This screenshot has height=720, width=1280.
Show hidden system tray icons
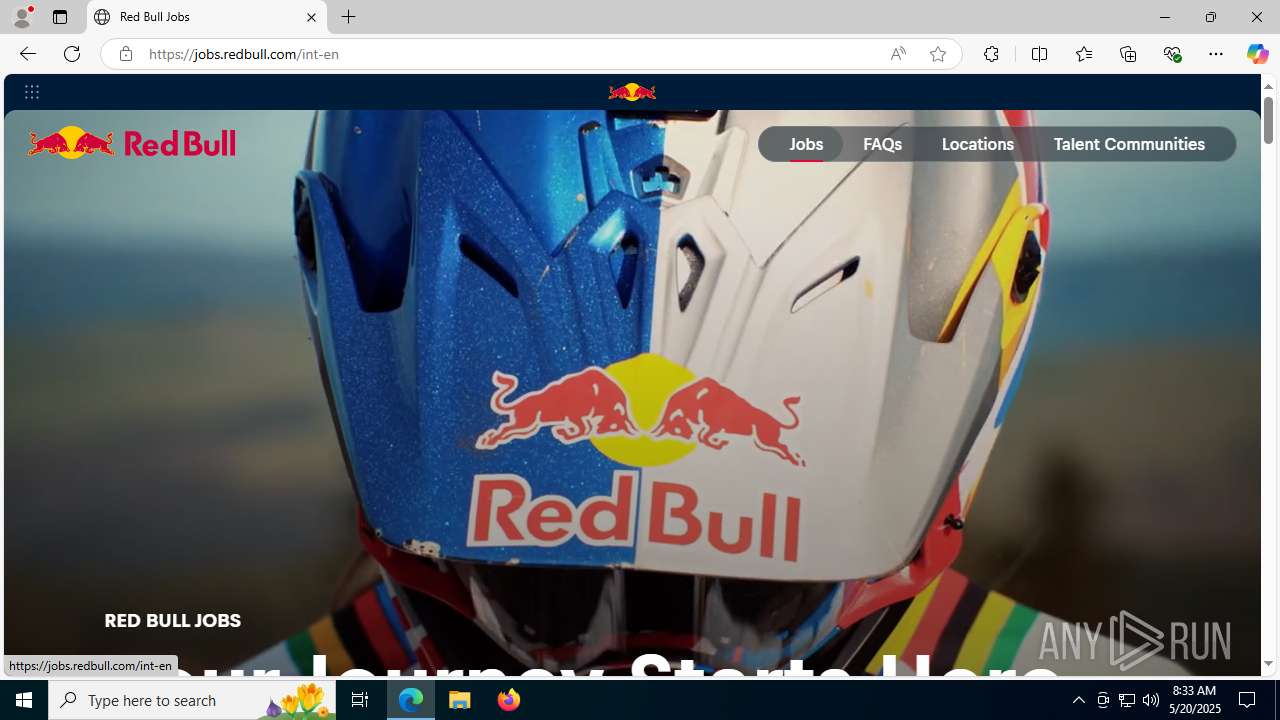1078,700
